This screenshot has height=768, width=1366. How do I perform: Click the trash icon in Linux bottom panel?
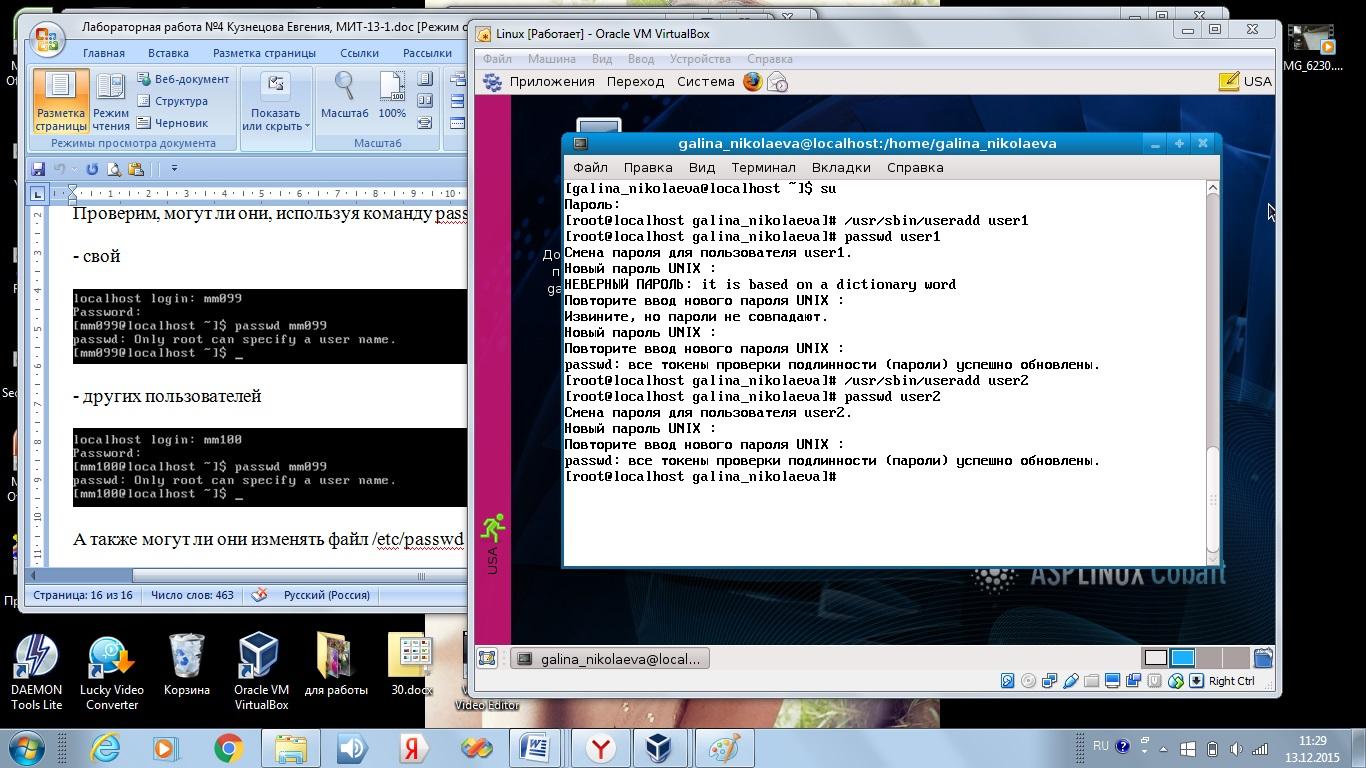pyautogui.click(x=1263, y=658)
